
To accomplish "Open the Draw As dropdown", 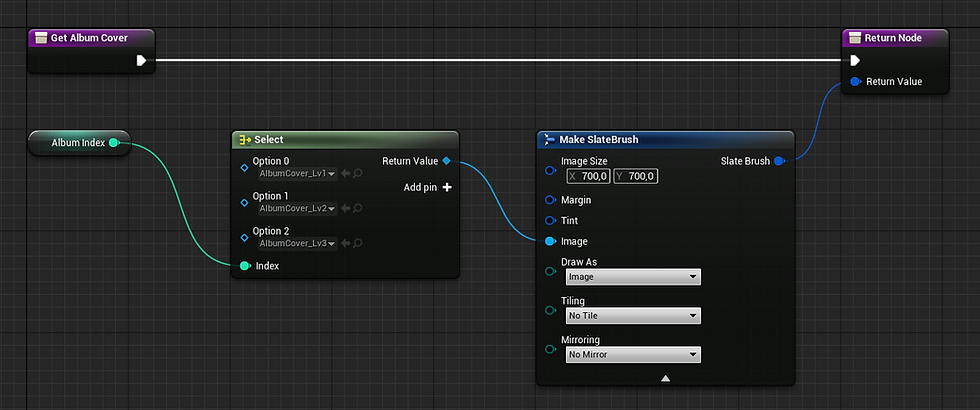I will [x=632, y=277].
